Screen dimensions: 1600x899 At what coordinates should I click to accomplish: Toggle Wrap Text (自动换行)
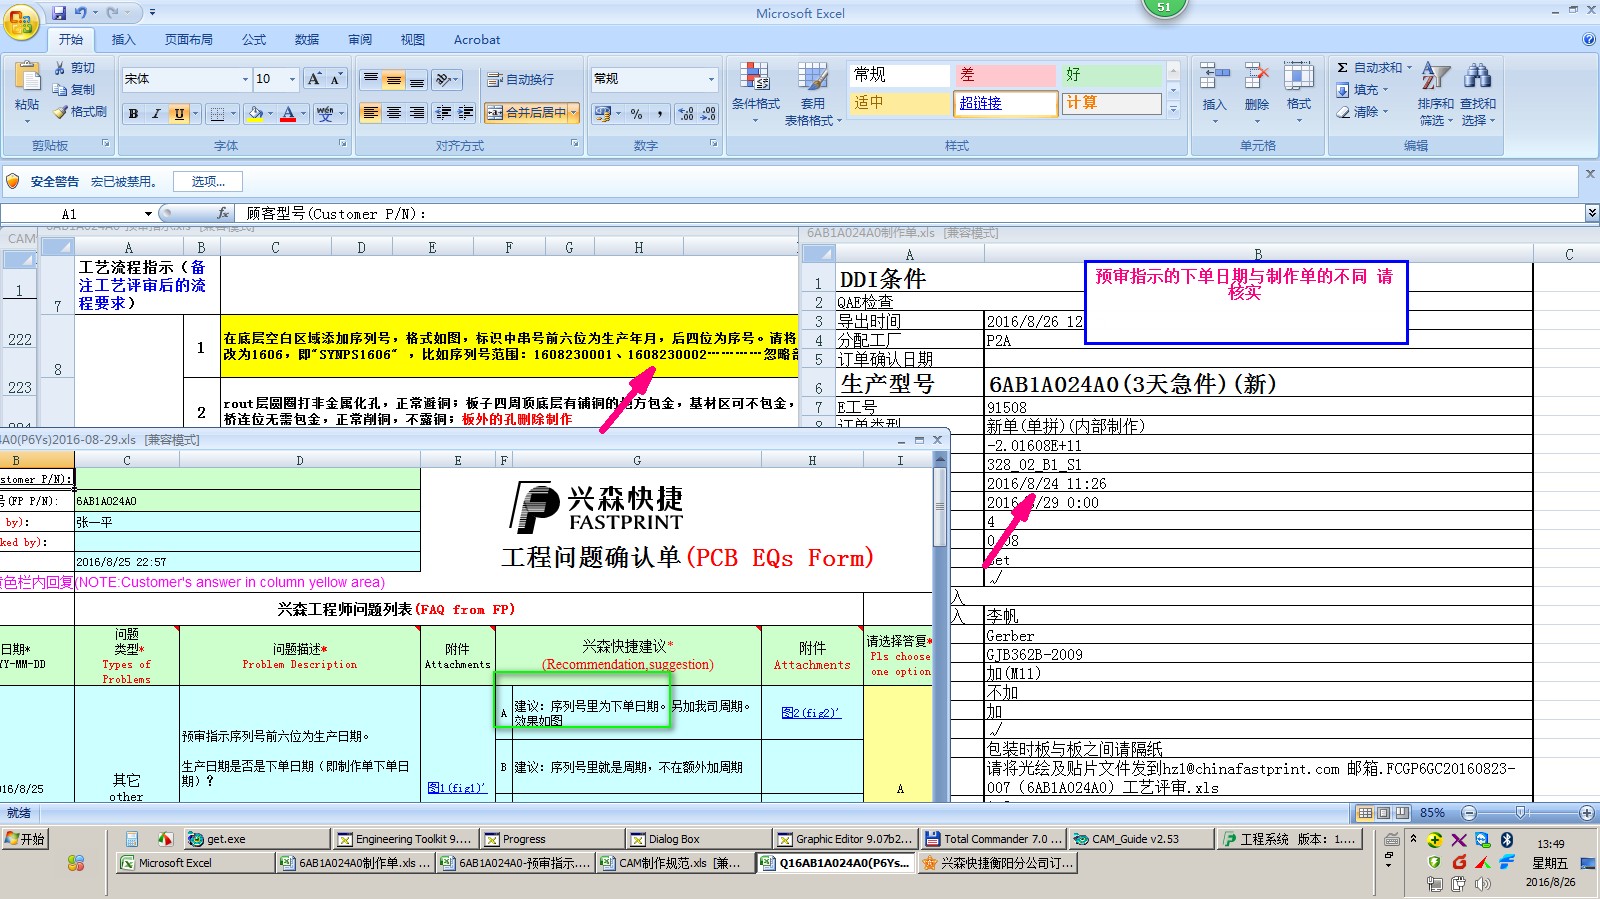(520, 79)
